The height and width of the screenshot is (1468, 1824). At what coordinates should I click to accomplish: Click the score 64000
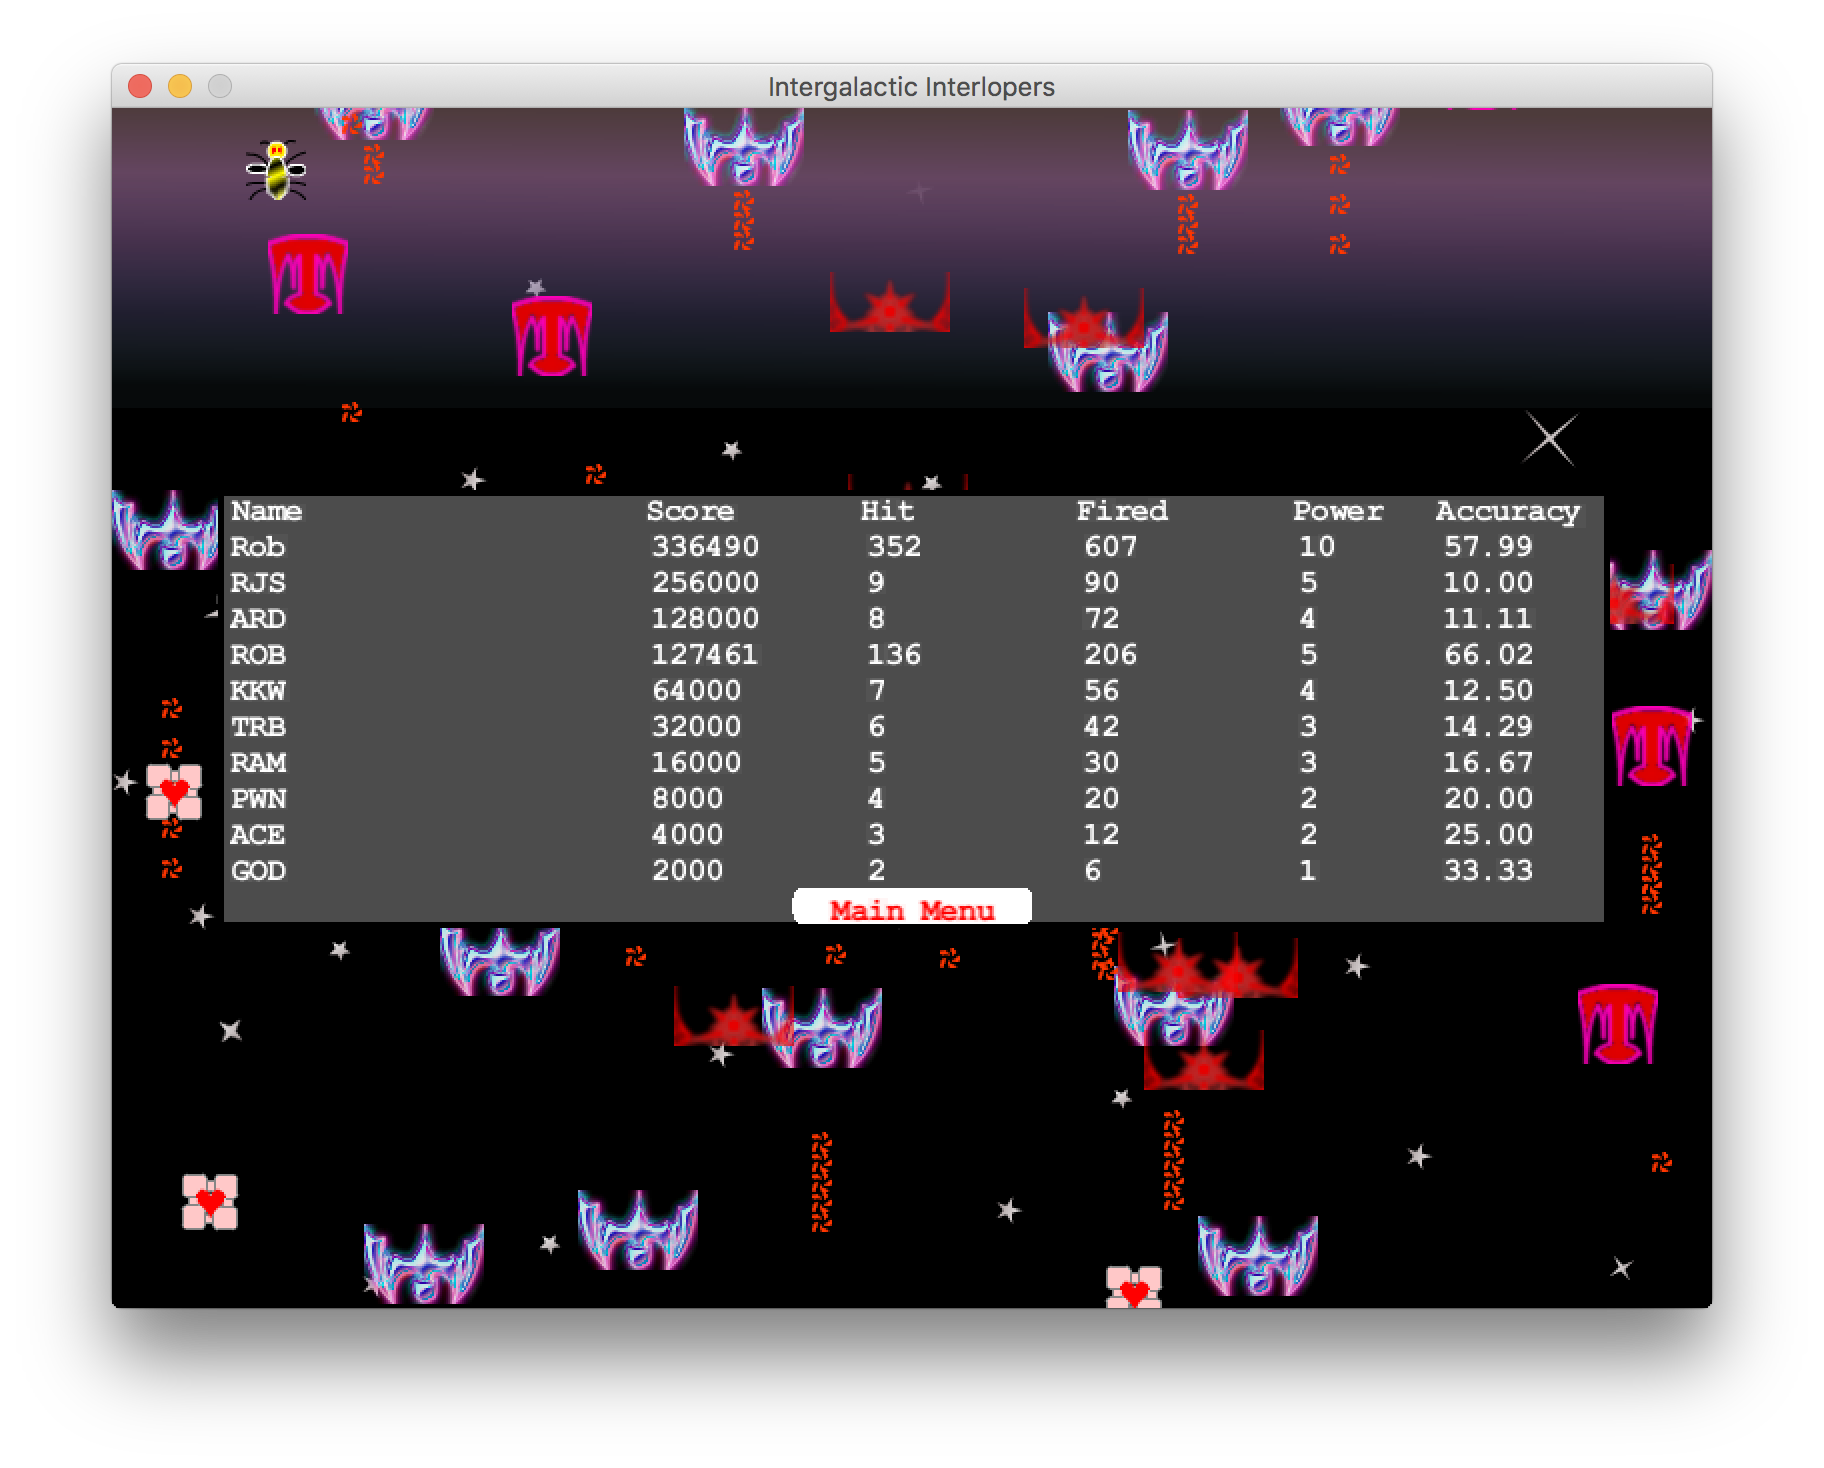696,691
